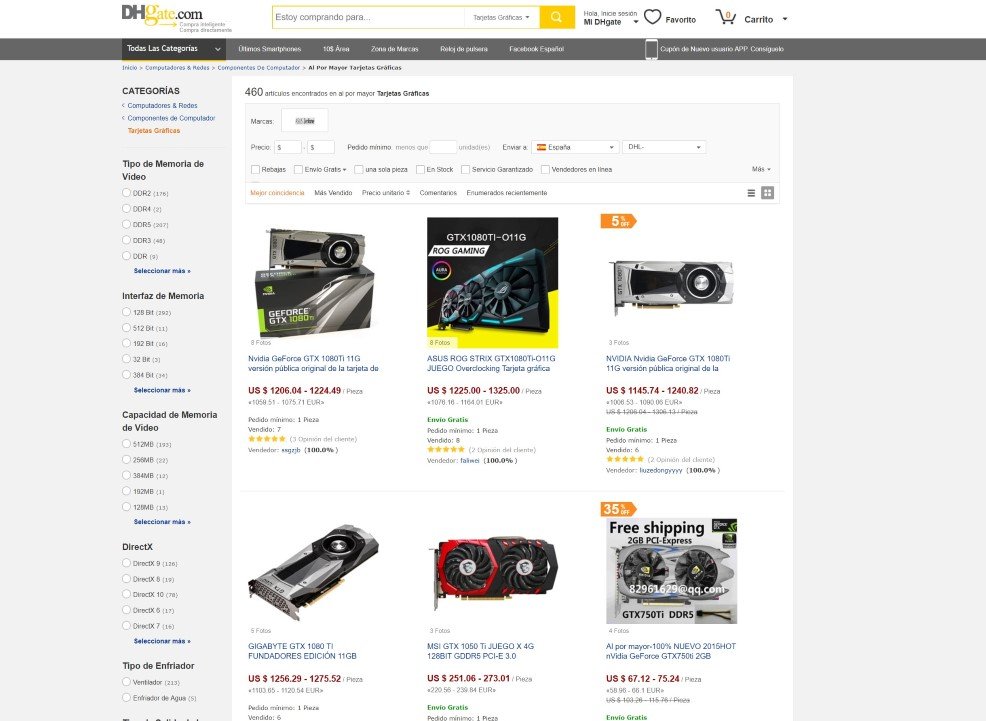Open the España shipping country dropdown
986x721 pixels.
tap(575, 147)
